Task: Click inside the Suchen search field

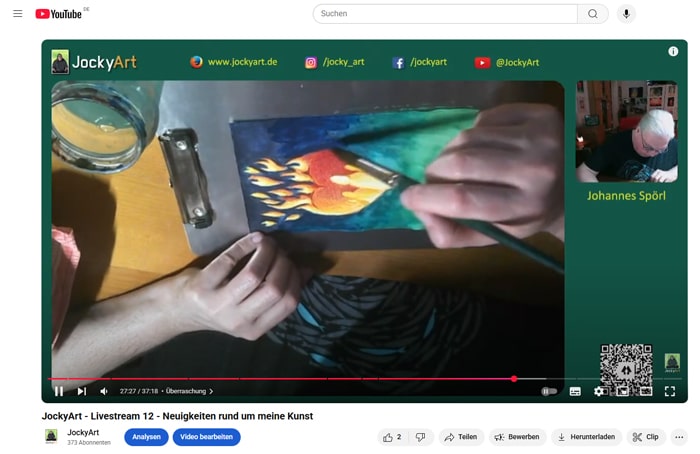Action: (x=445, y=14)
